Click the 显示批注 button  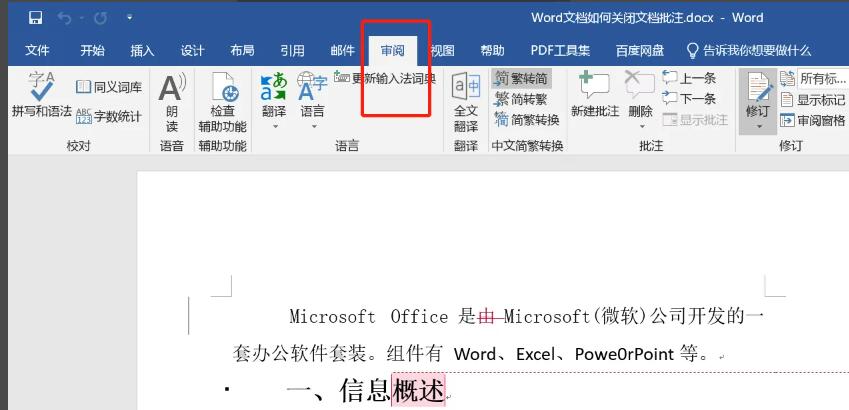696,119
